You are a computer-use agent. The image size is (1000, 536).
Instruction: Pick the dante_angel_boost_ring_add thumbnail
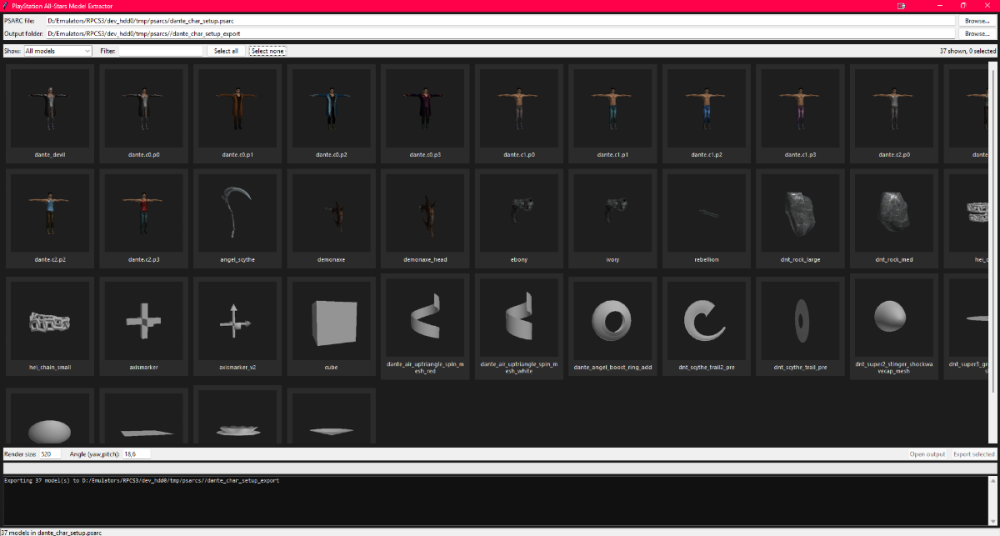click(612, 326)
